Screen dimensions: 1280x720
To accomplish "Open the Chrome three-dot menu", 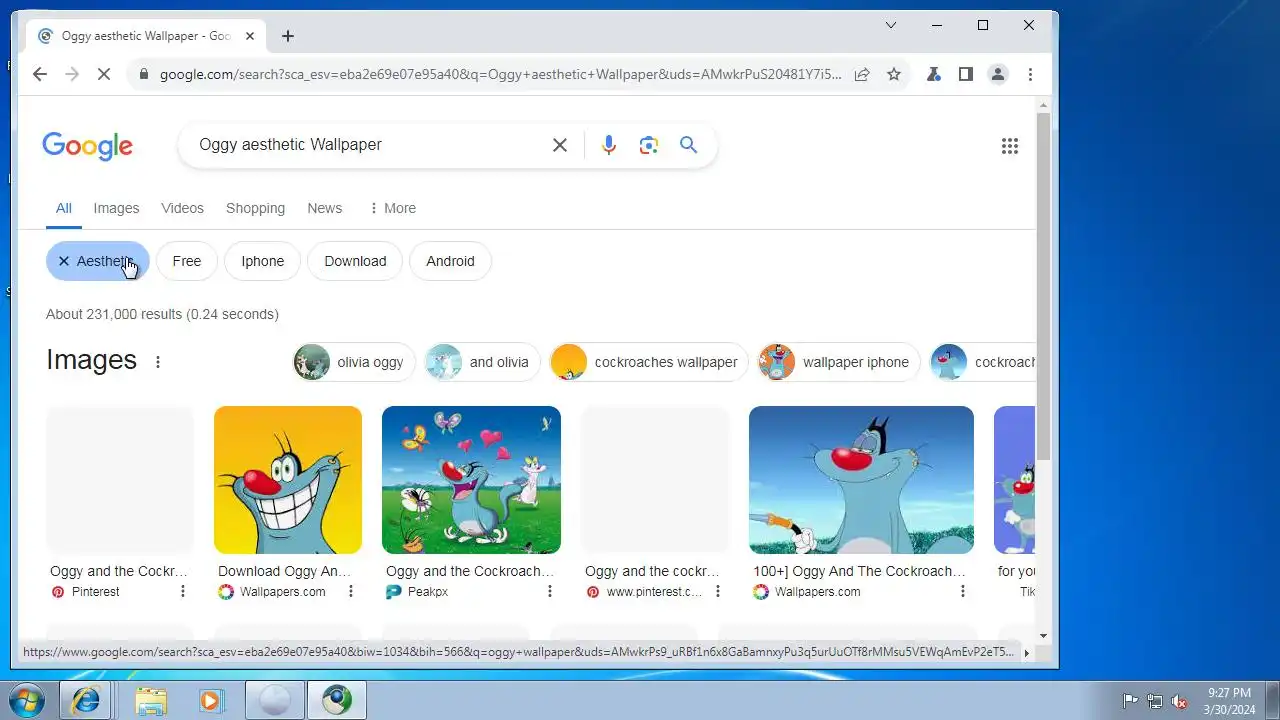I will (x=1030, y=74).
